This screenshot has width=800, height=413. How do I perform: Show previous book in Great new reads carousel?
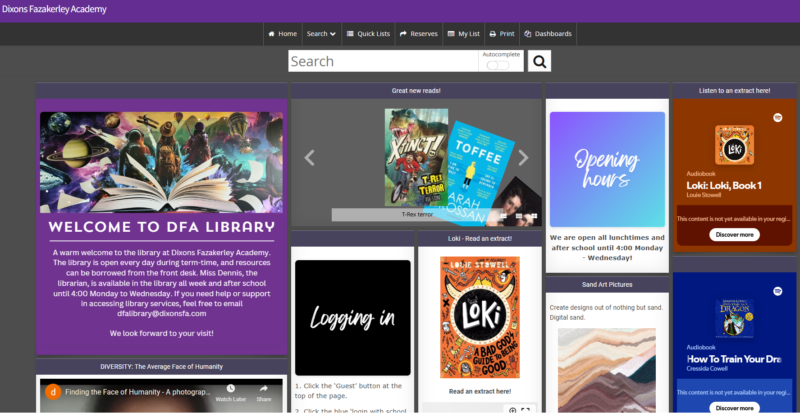[309, 157]
